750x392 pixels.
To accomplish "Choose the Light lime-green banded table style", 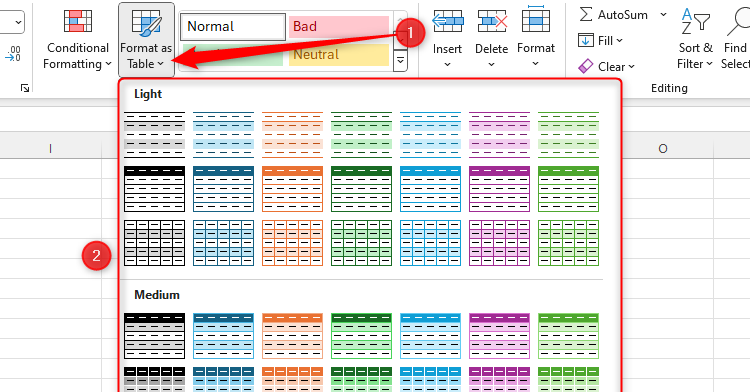I will 568,135.
